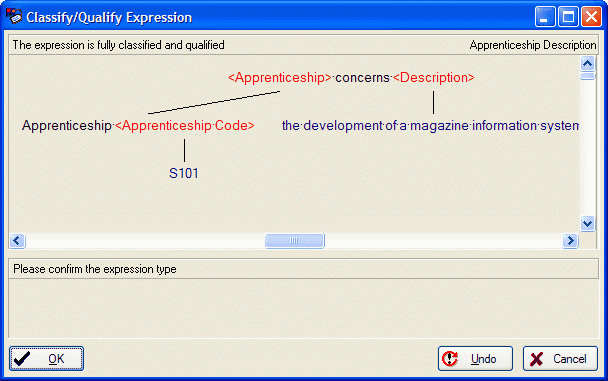Click the S101 value
Viewport: 608px width, 381px height.
point(184,173)
